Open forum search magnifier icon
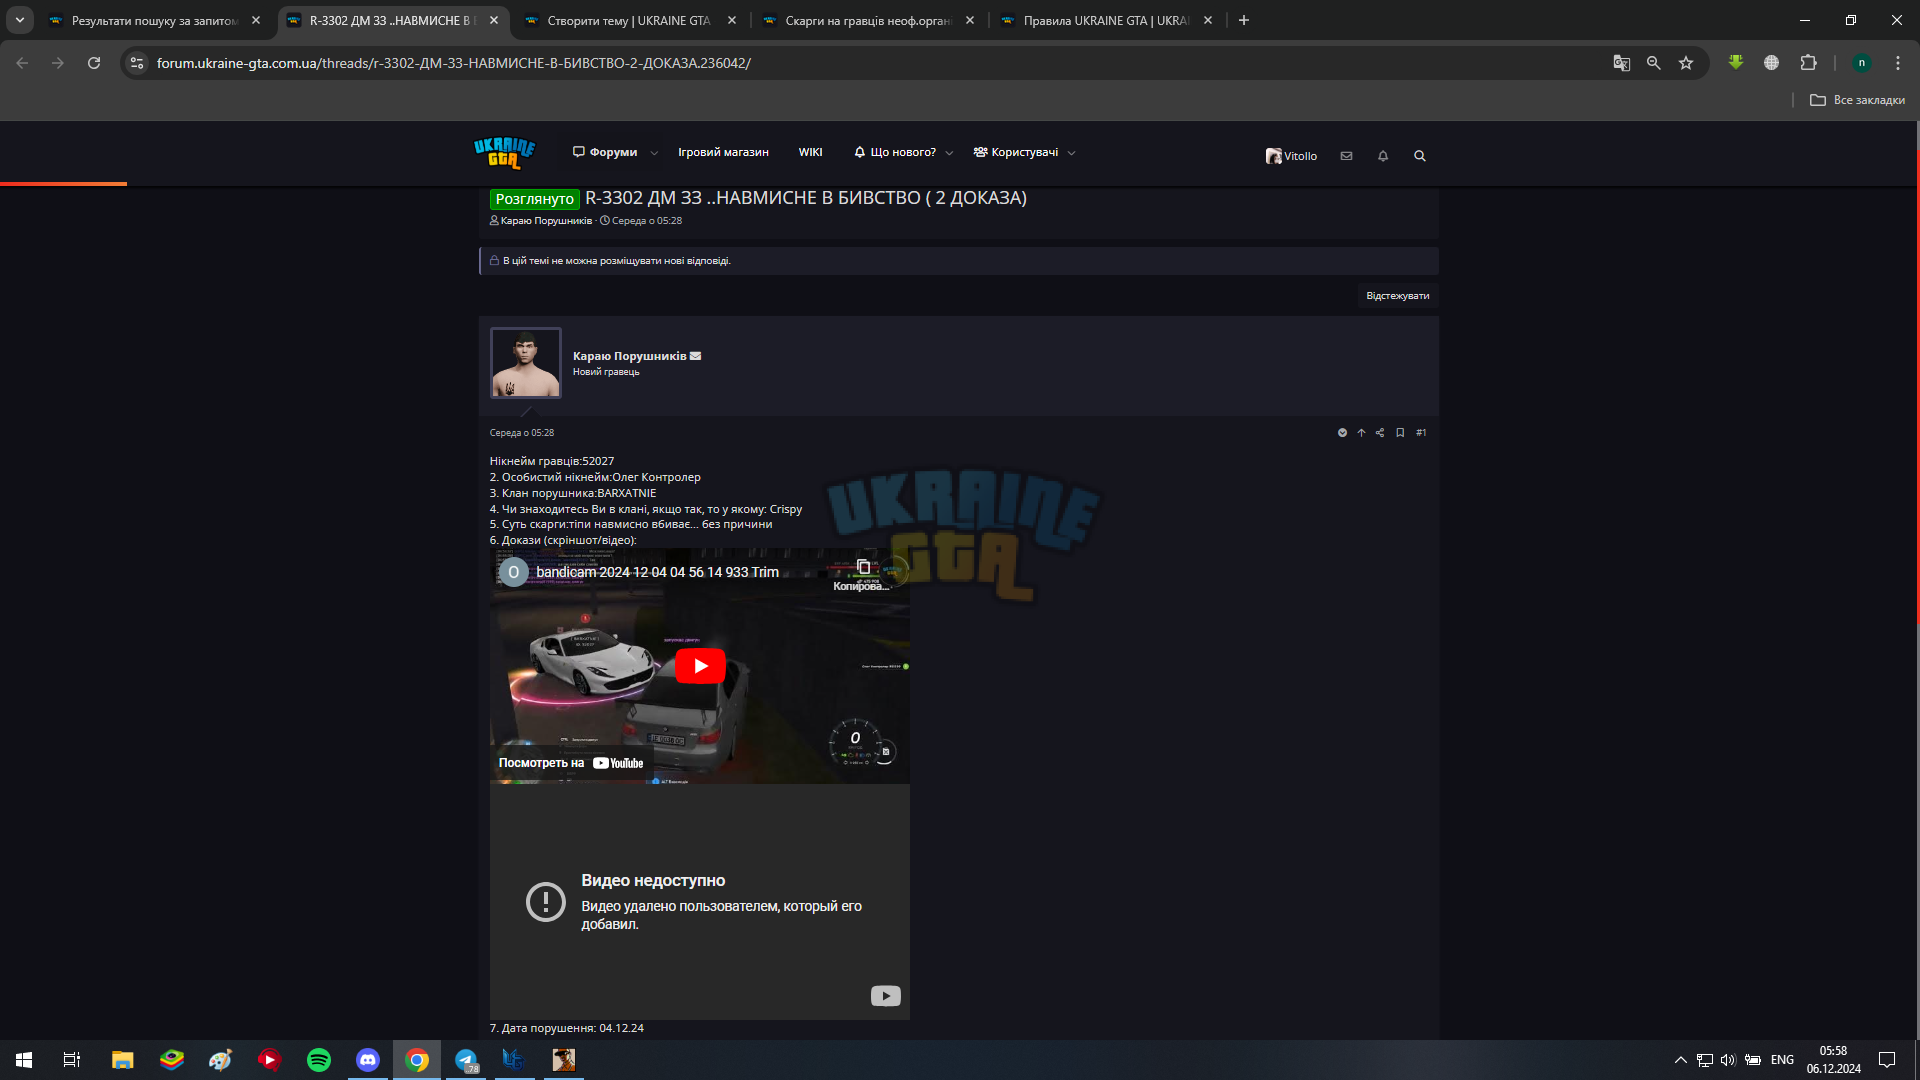The width and height of the screenshot is (1920, 1080). pos(1419,156)
